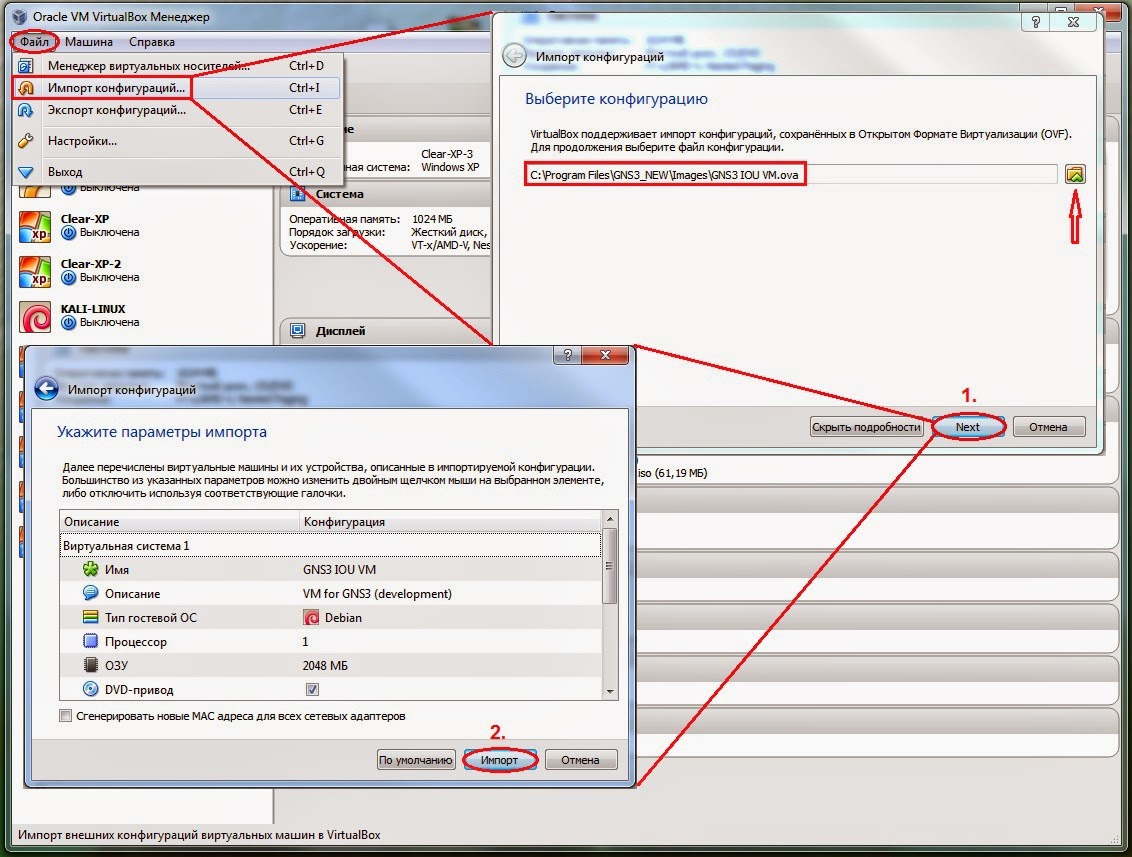Open the Справка menu
1132x857 pixels.
(x=152, y=42)
